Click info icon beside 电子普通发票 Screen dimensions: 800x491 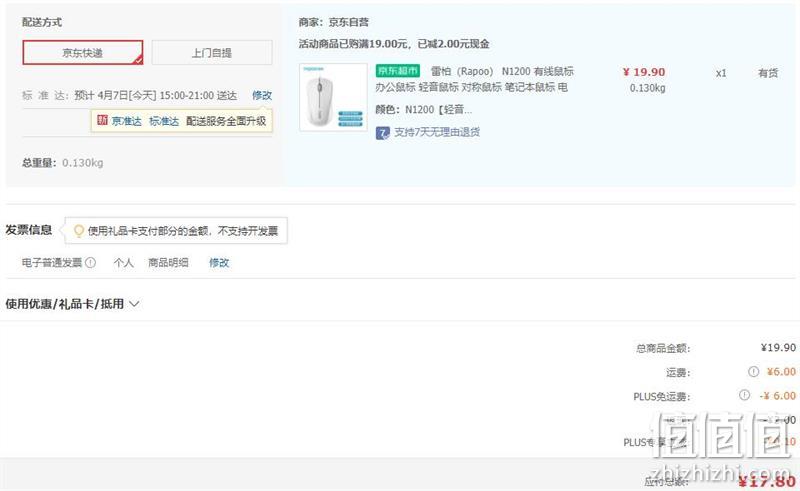[x=90, y=262]
